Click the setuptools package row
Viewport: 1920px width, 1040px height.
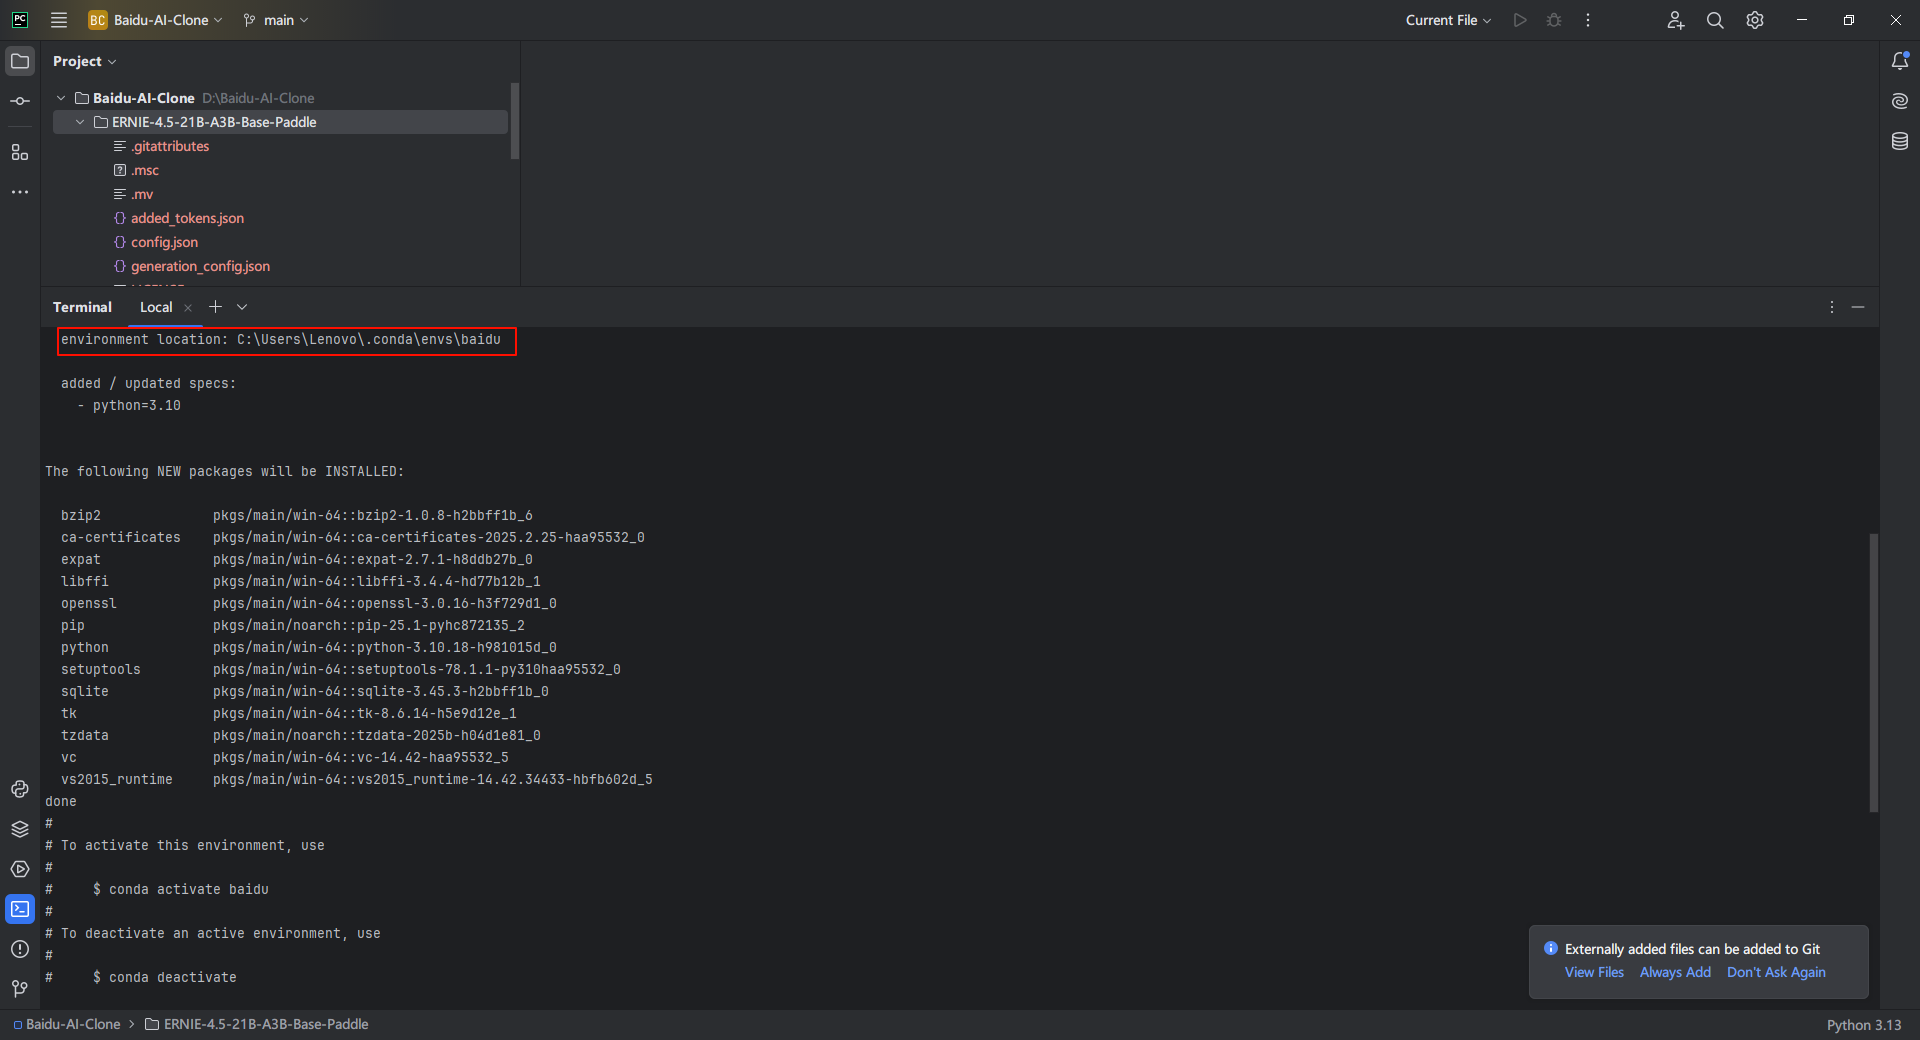(341, 669)
